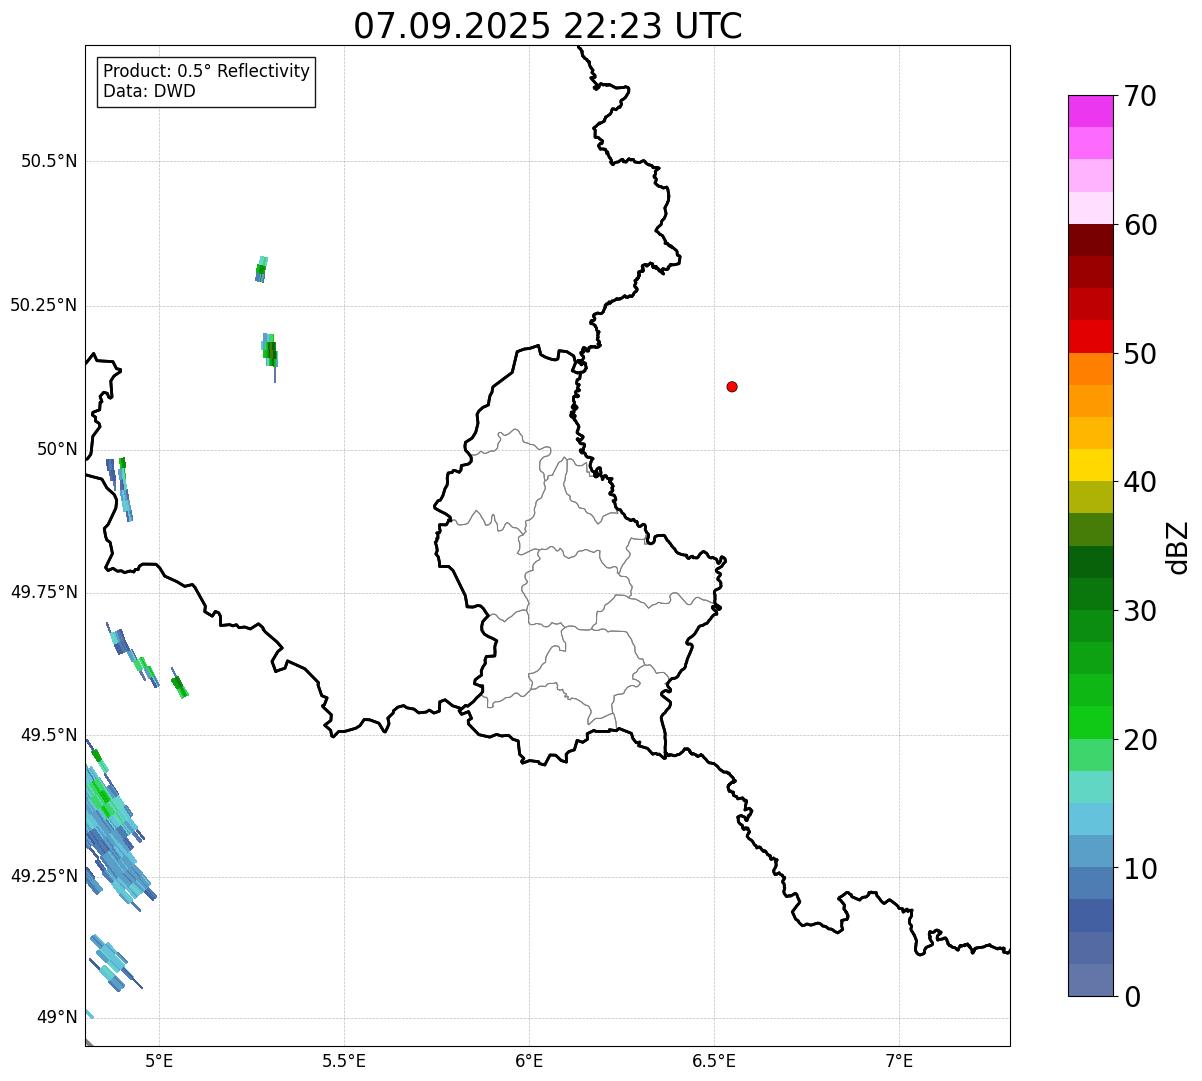This screenshot has height=1081, width=1202.
Task: Click the turquoise colorbar segment below 20
Action: pos(1090,787)
